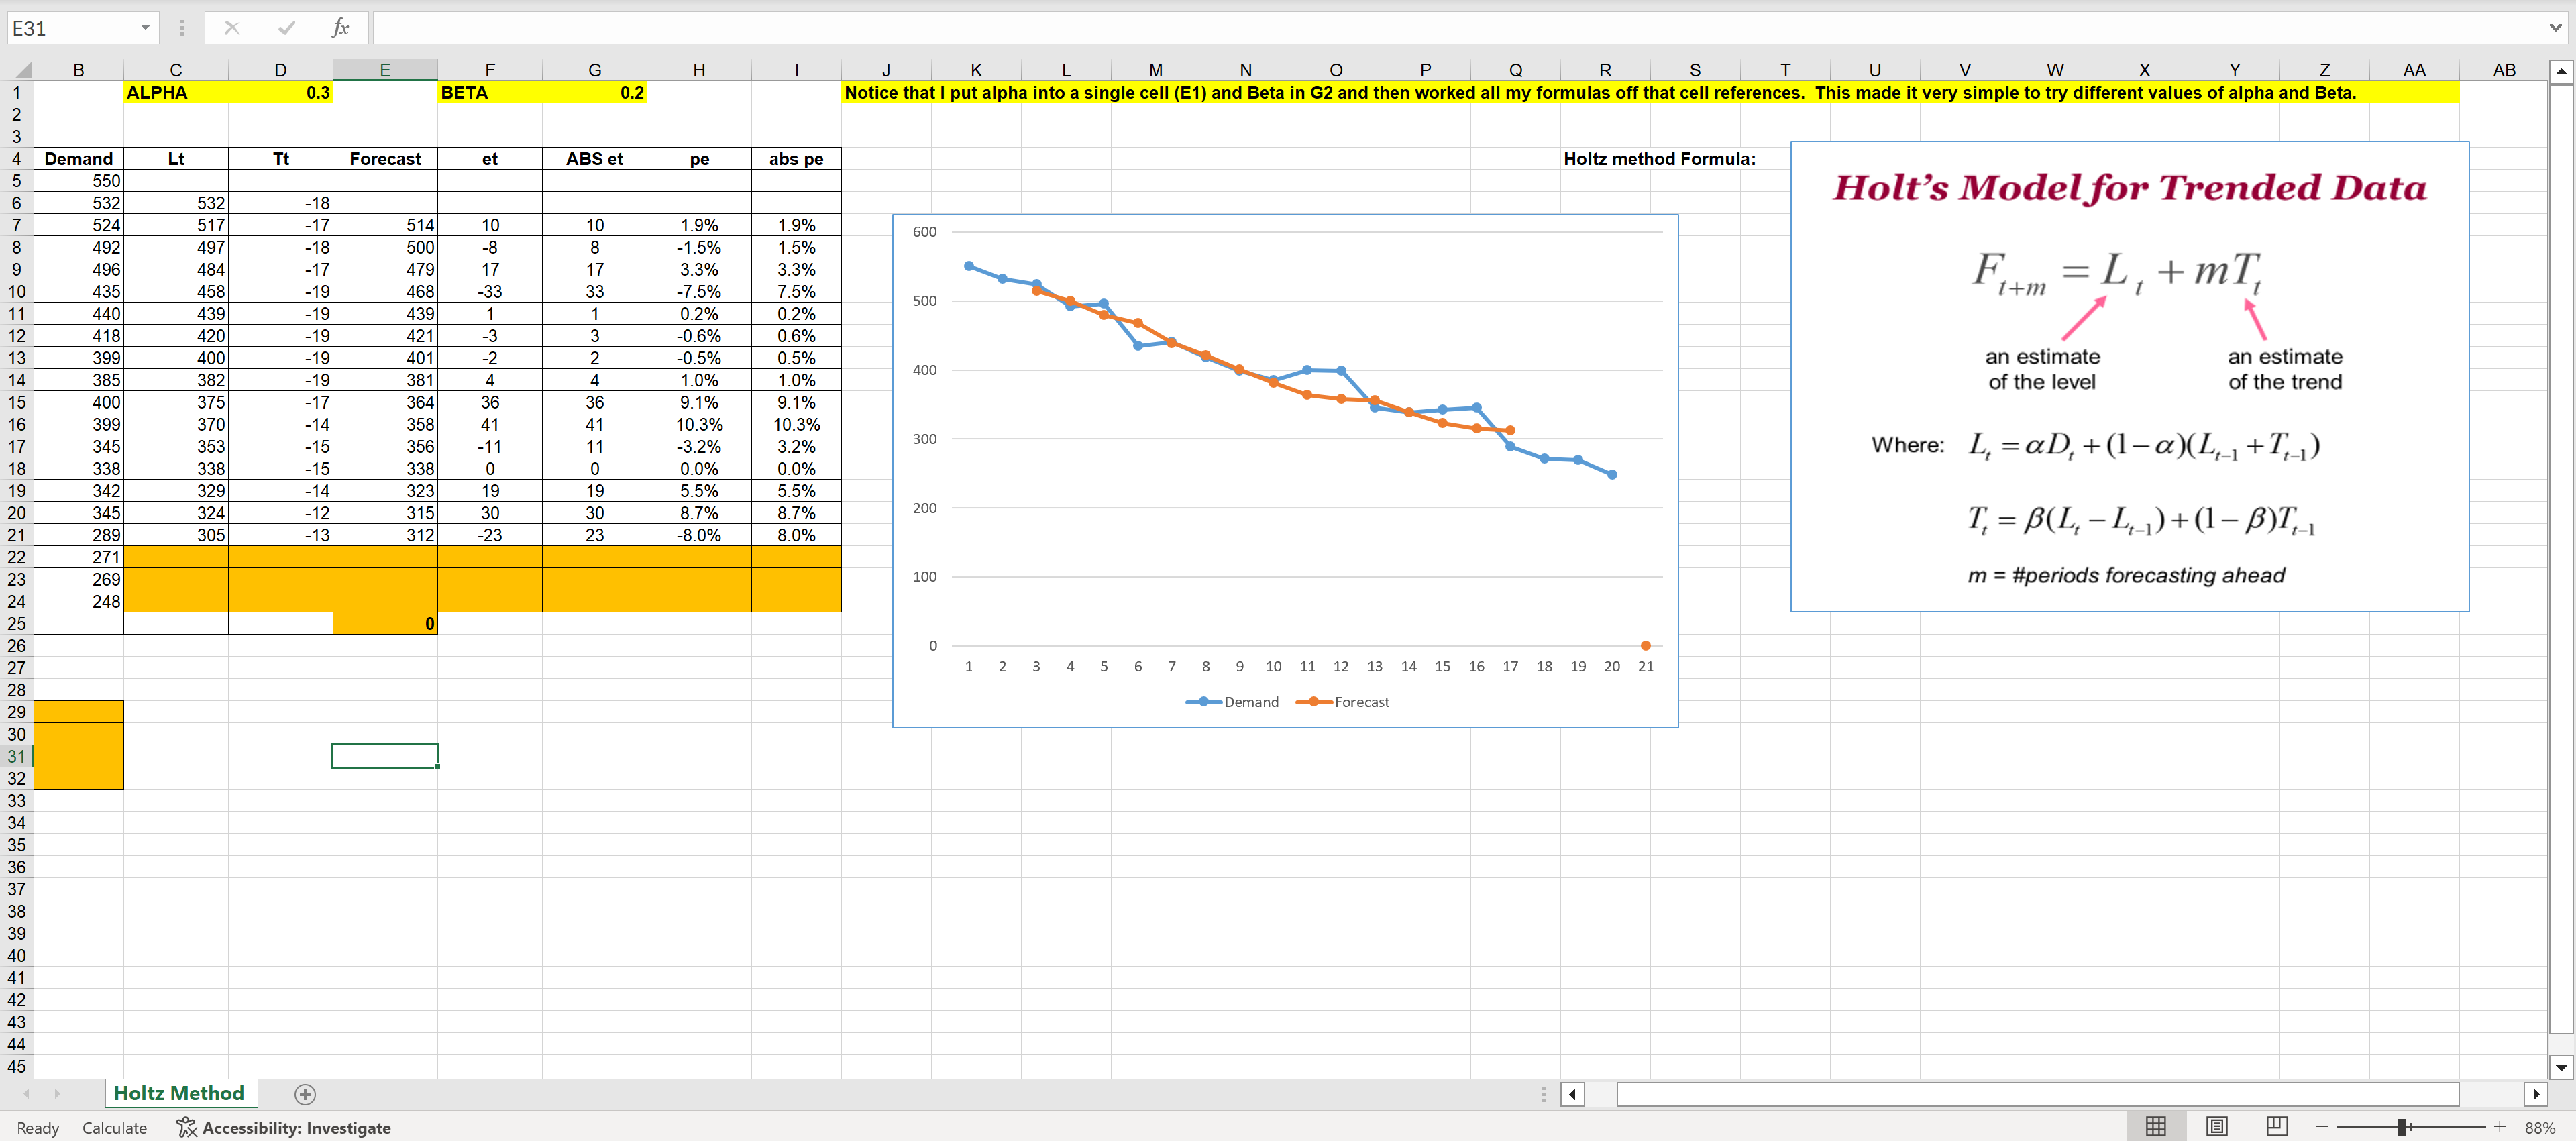Click the Enter checkmark icon in the formula bar
The image size is (2576, 1141).
[x=287, y=27]
